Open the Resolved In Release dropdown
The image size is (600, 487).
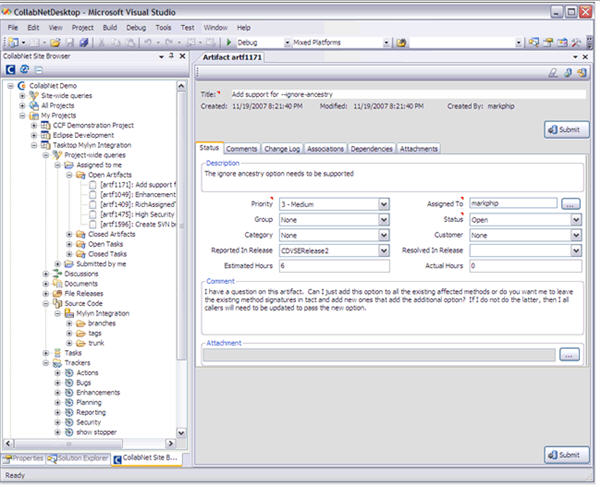click(x=576, y=251)
